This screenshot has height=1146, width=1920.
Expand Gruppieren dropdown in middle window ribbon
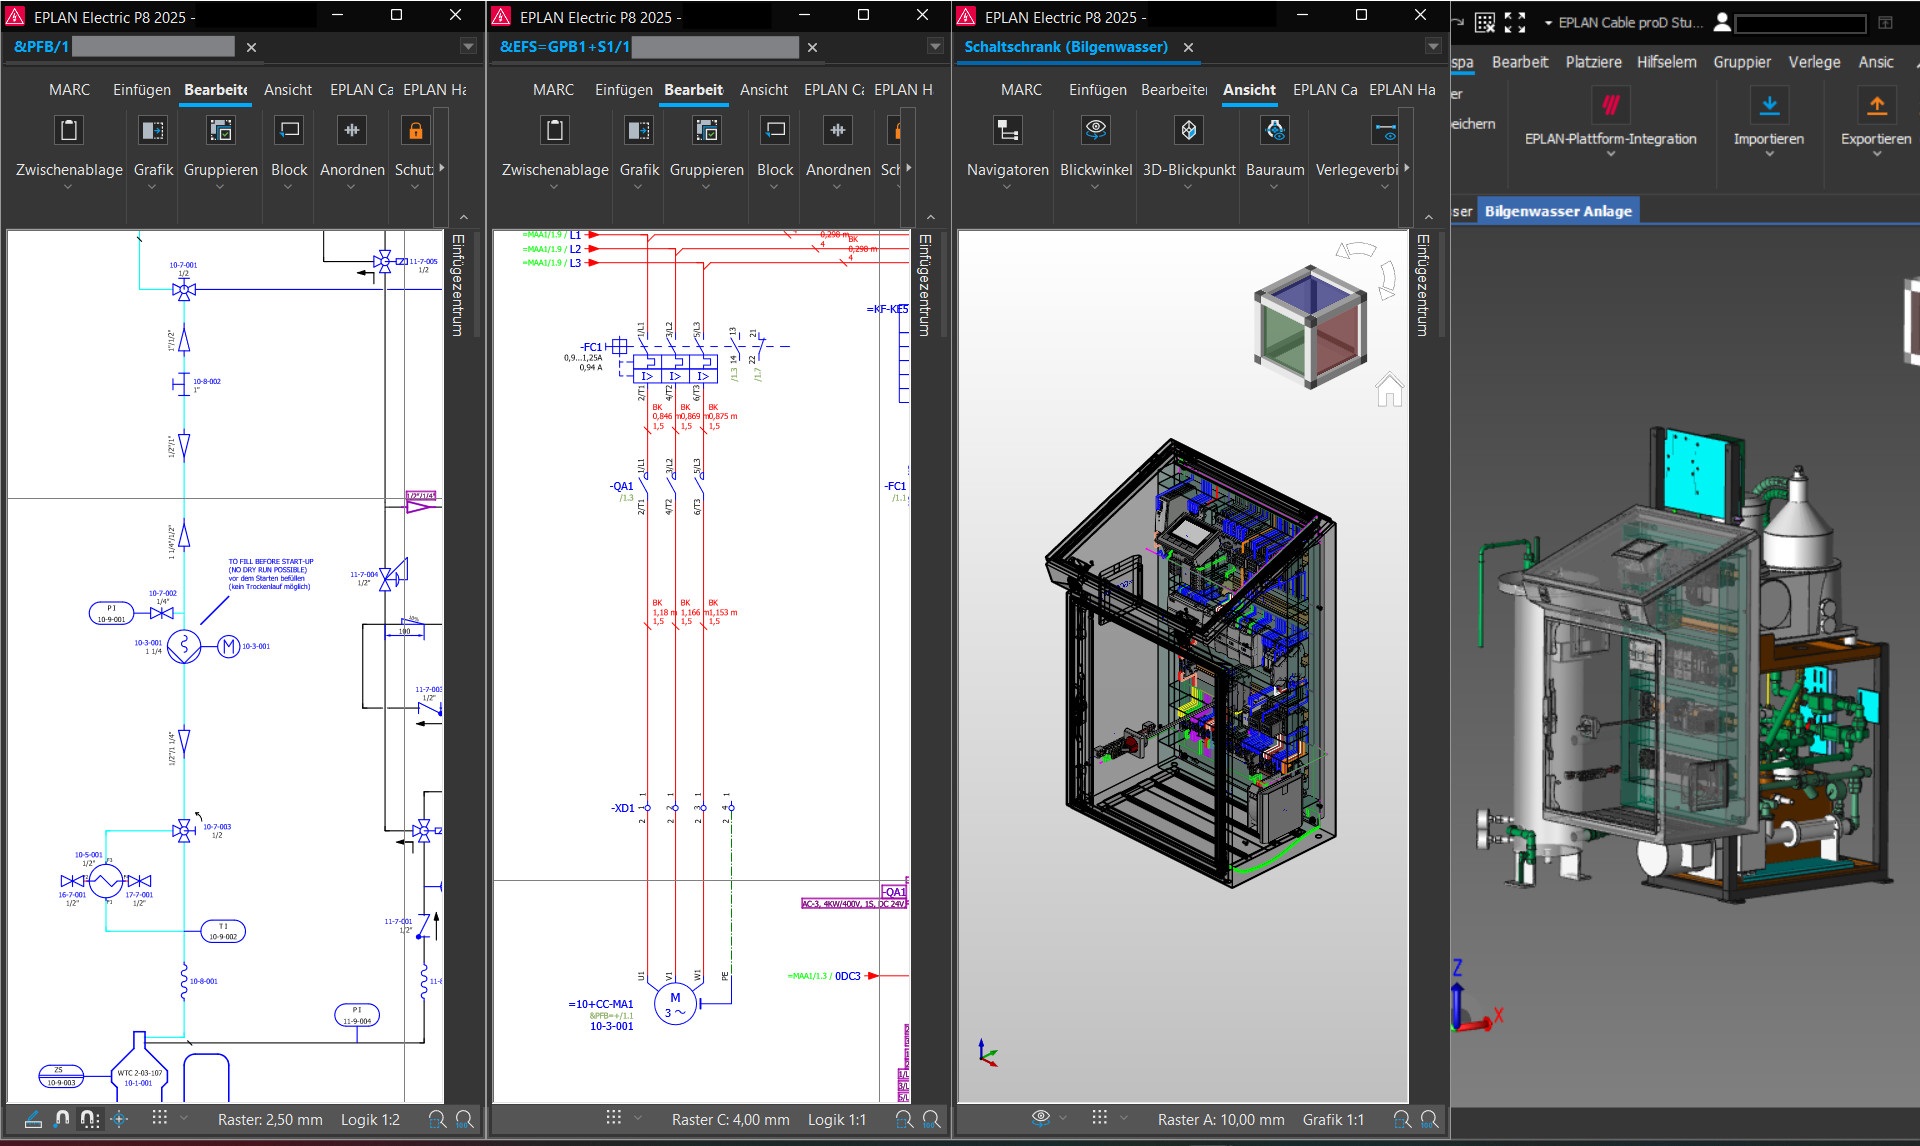point(706,187)
